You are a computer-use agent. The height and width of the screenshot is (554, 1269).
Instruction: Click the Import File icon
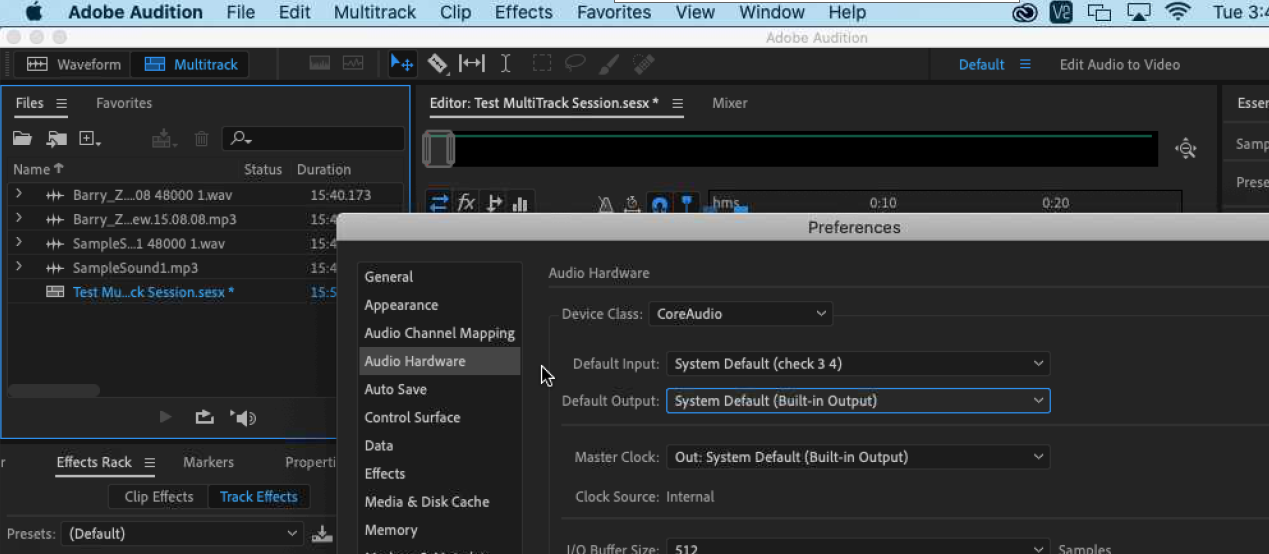(57, 139)
